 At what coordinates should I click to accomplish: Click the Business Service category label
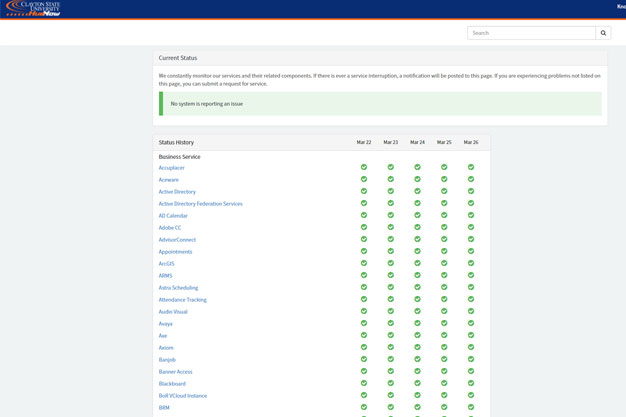[x=179, y=157]
